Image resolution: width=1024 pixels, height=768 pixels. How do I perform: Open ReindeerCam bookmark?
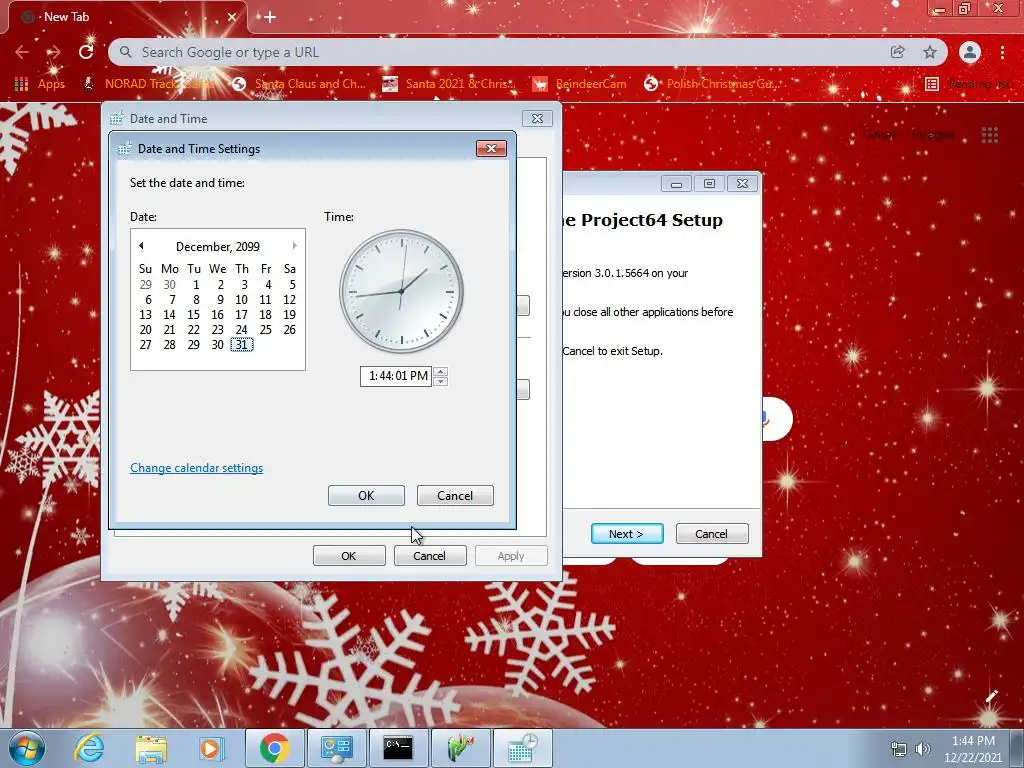[x=579, y=84]
